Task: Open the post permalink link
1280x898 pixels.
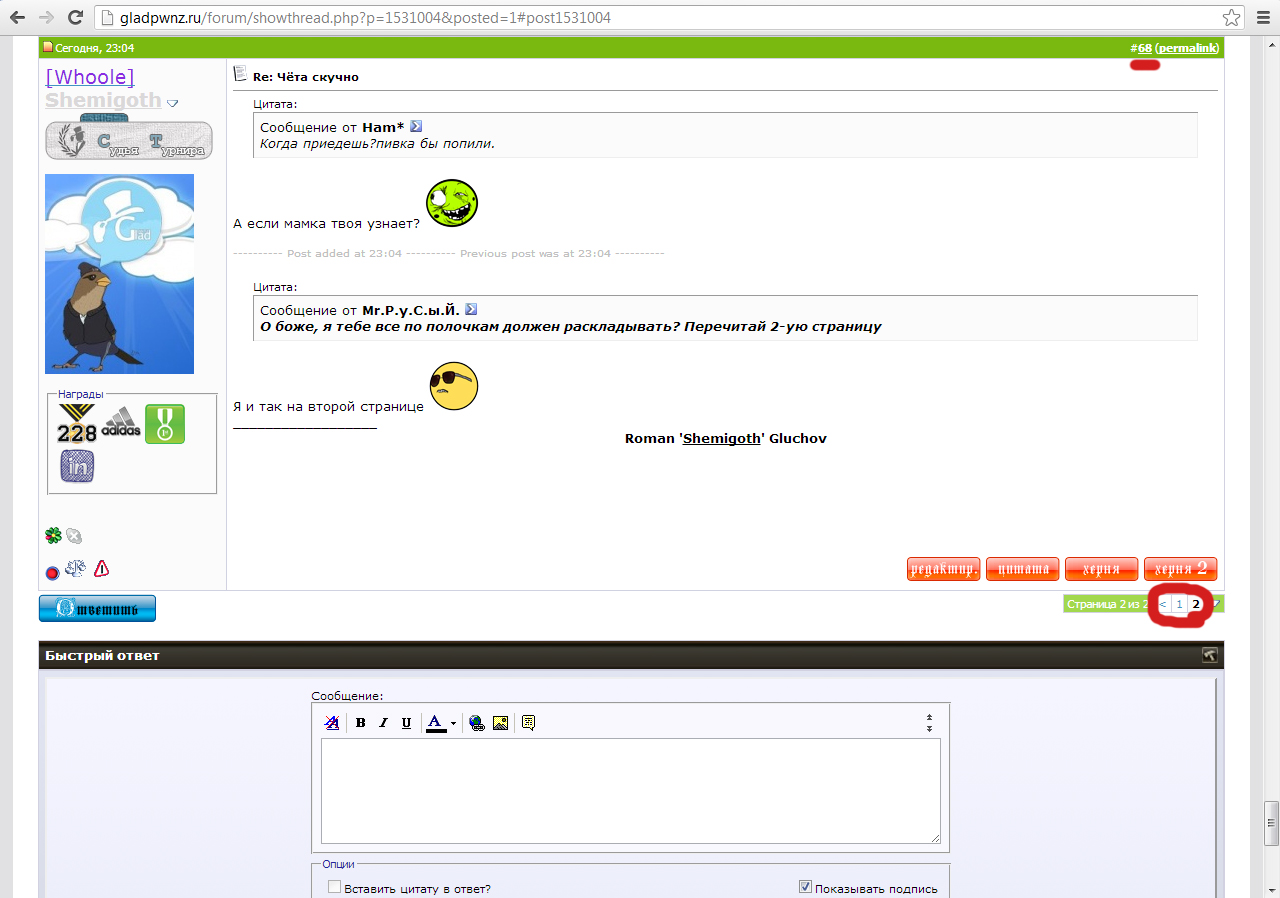Action: (x=1187, y=48)
